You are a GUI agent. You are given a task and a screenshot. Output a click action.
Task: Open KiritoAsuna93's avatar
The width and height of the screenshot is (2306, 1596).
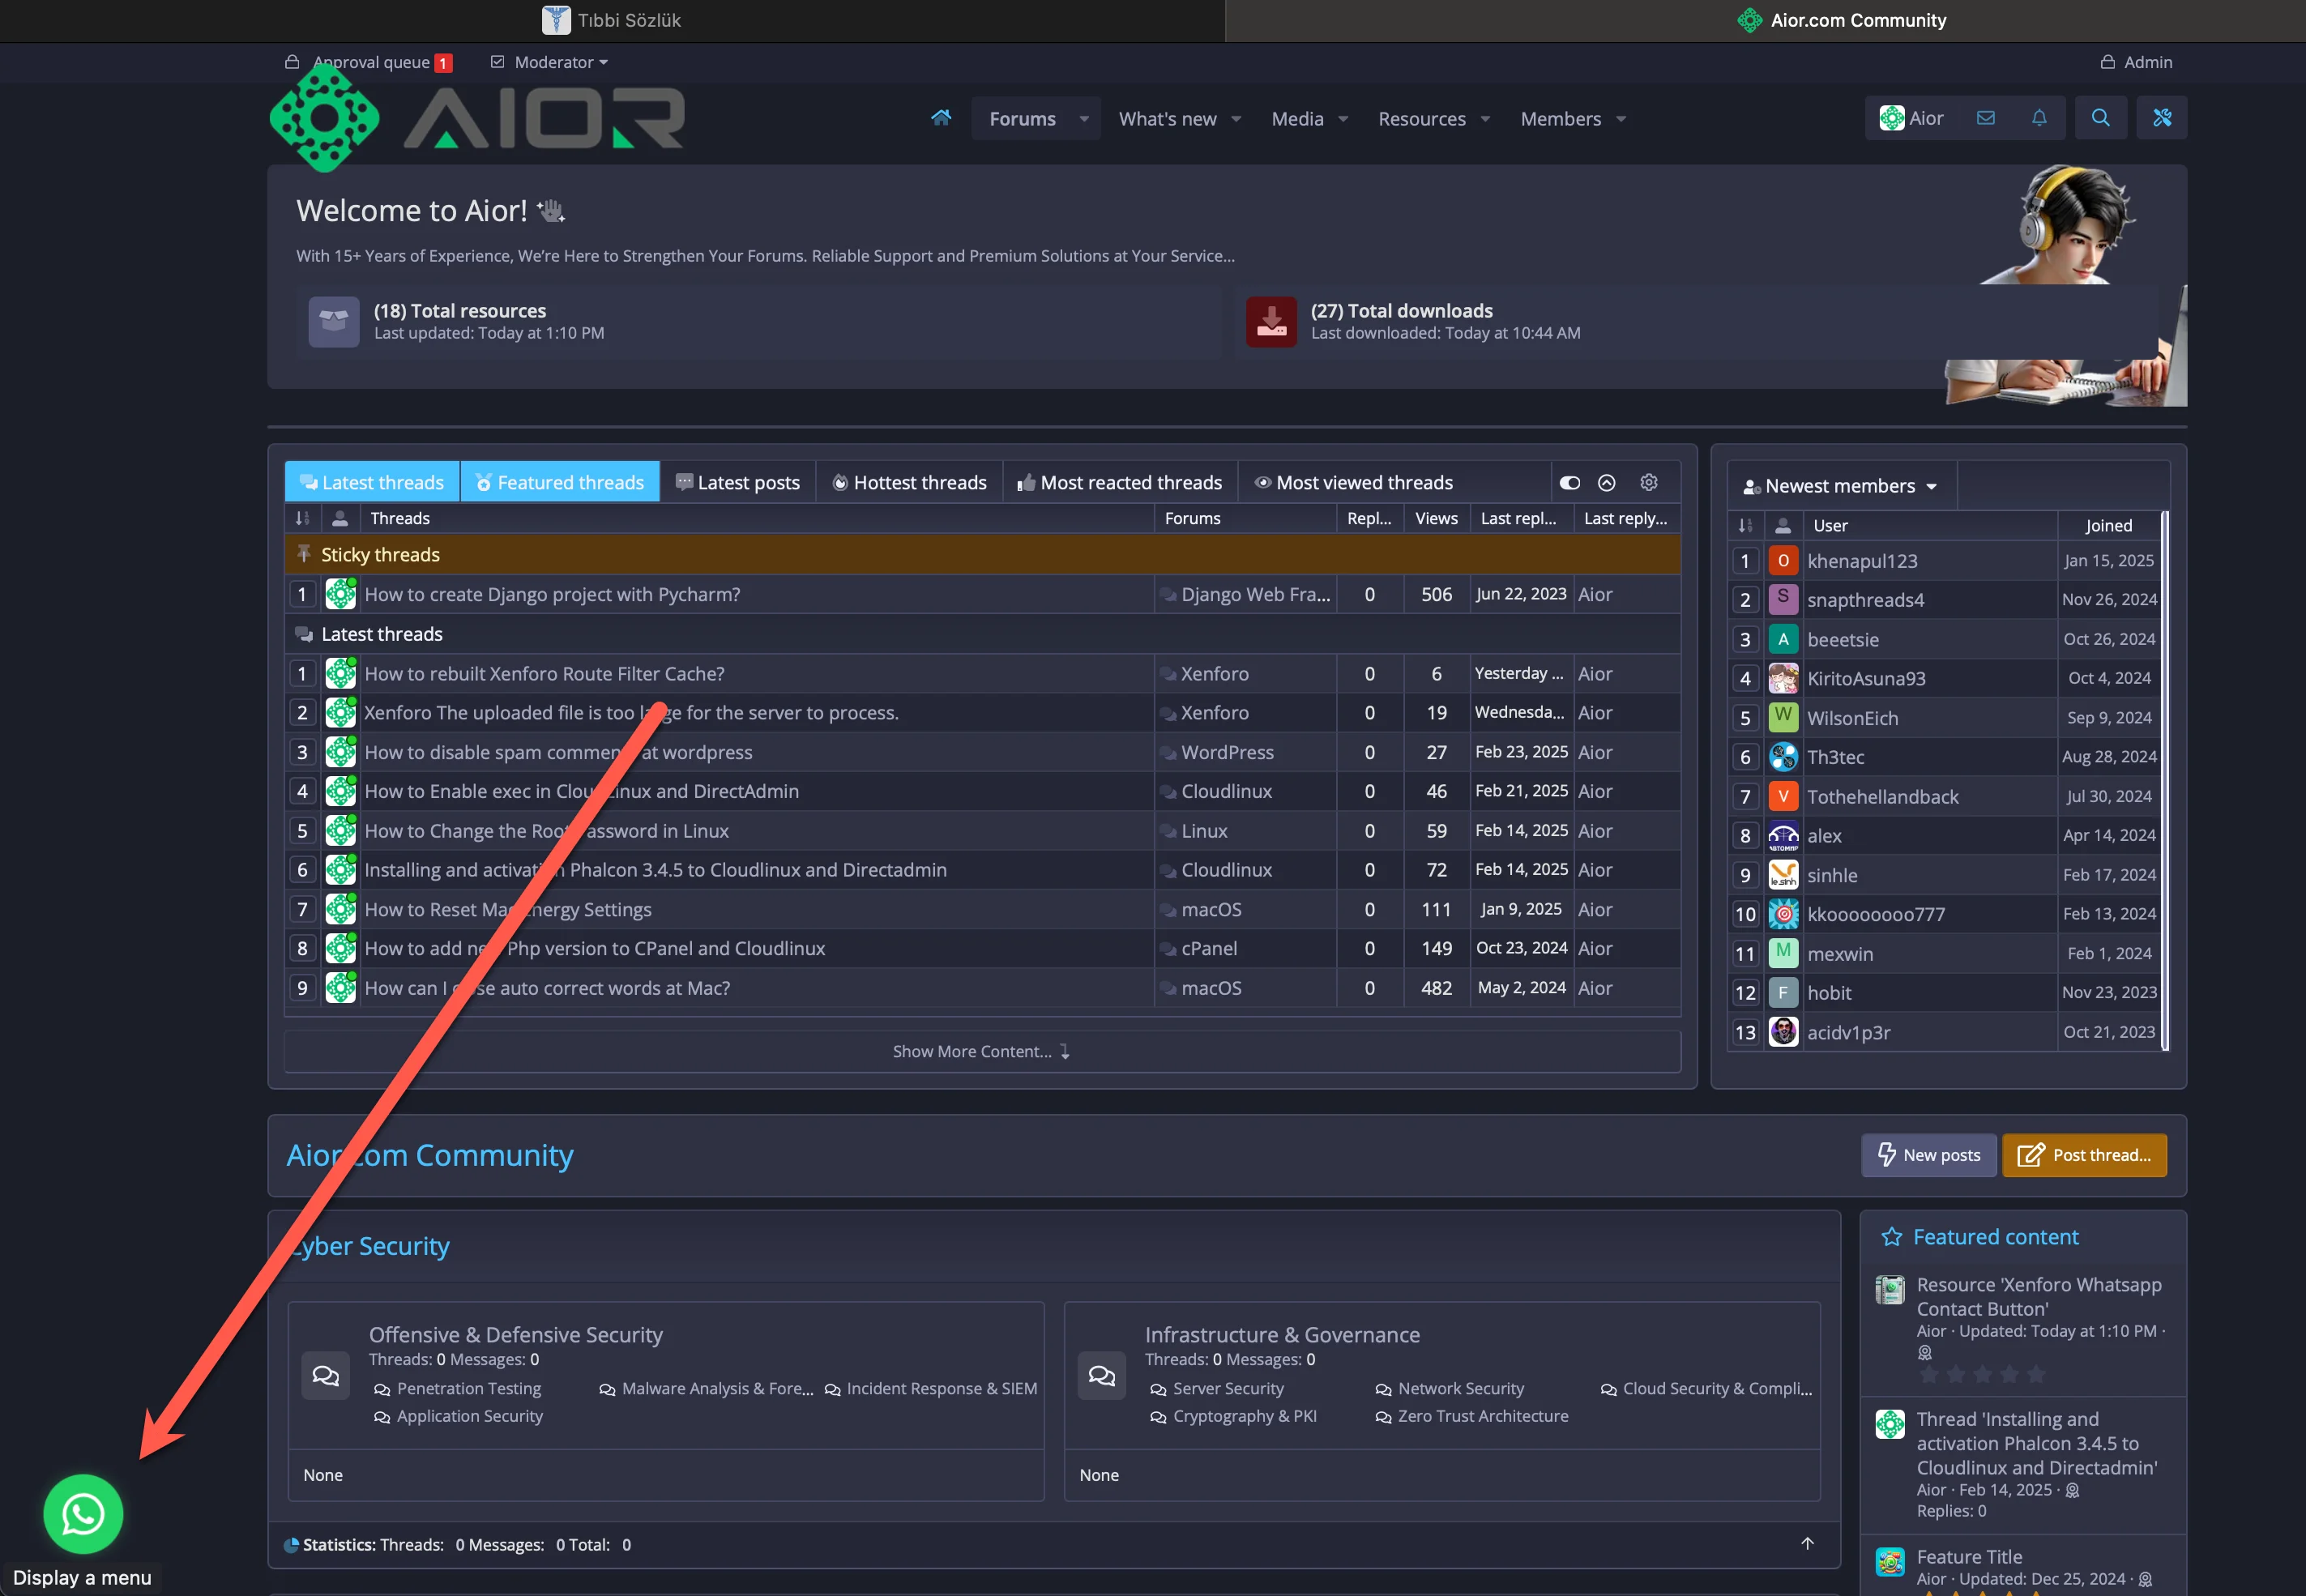pos(1783,678)
